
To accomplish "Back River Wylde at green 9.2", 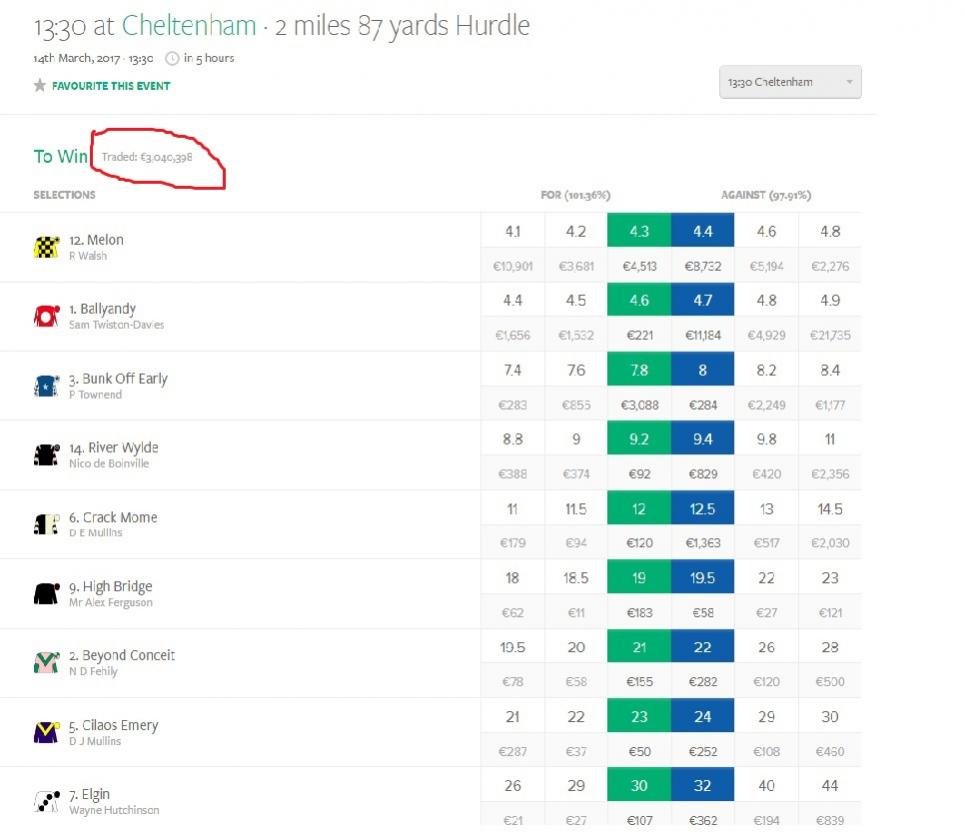I will (x=639, y=438).
